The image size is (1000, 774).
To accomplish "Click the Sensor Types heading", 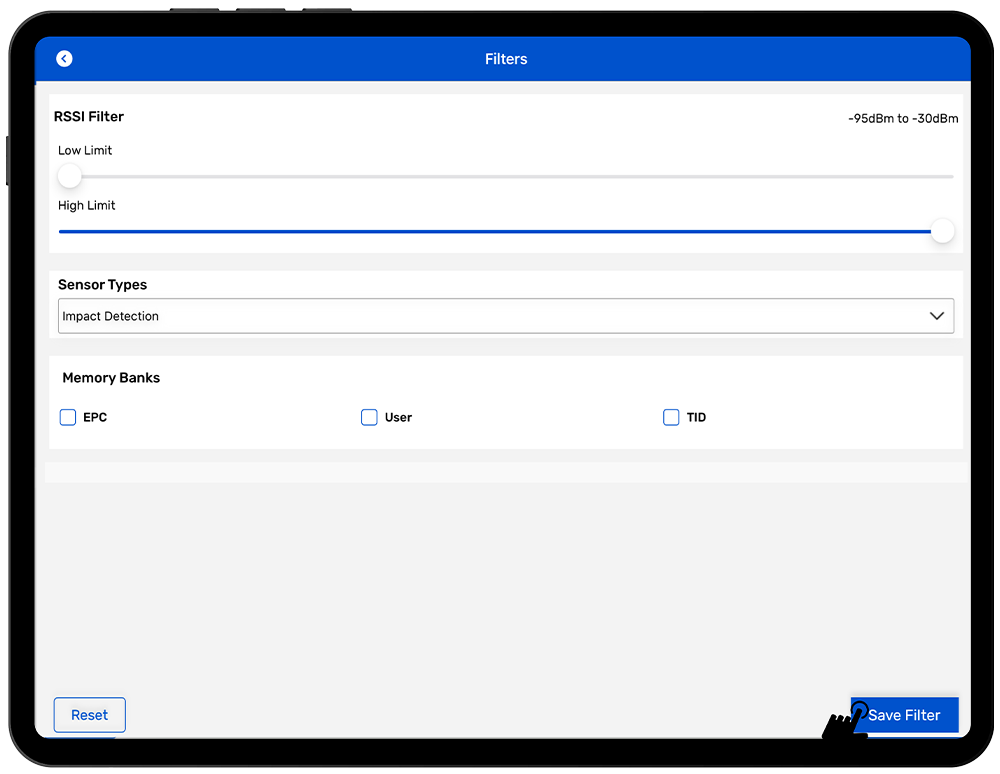I will click(x=102, y=285).
